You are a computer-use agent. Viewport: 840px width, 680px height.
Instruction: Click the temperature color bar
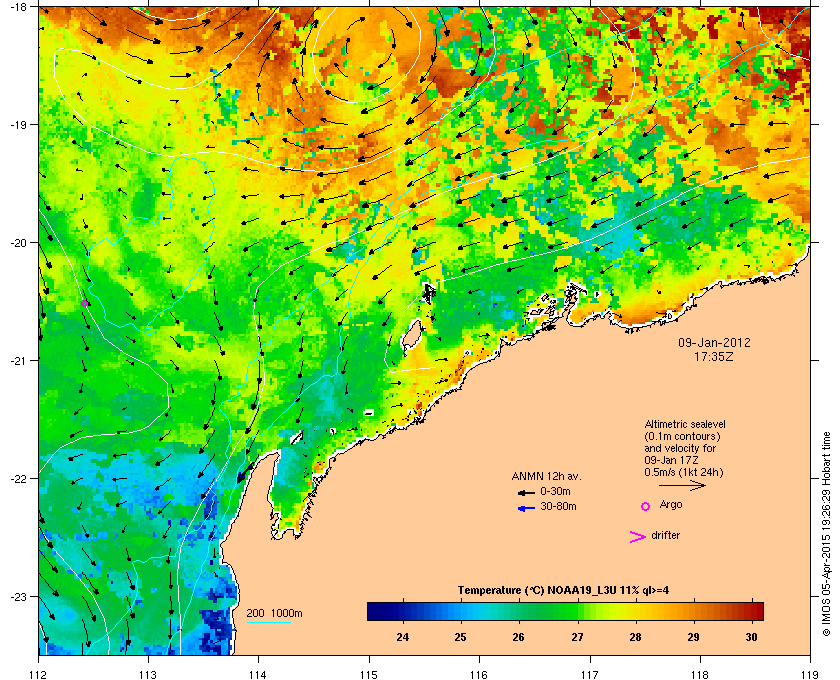tap(565, 611)
